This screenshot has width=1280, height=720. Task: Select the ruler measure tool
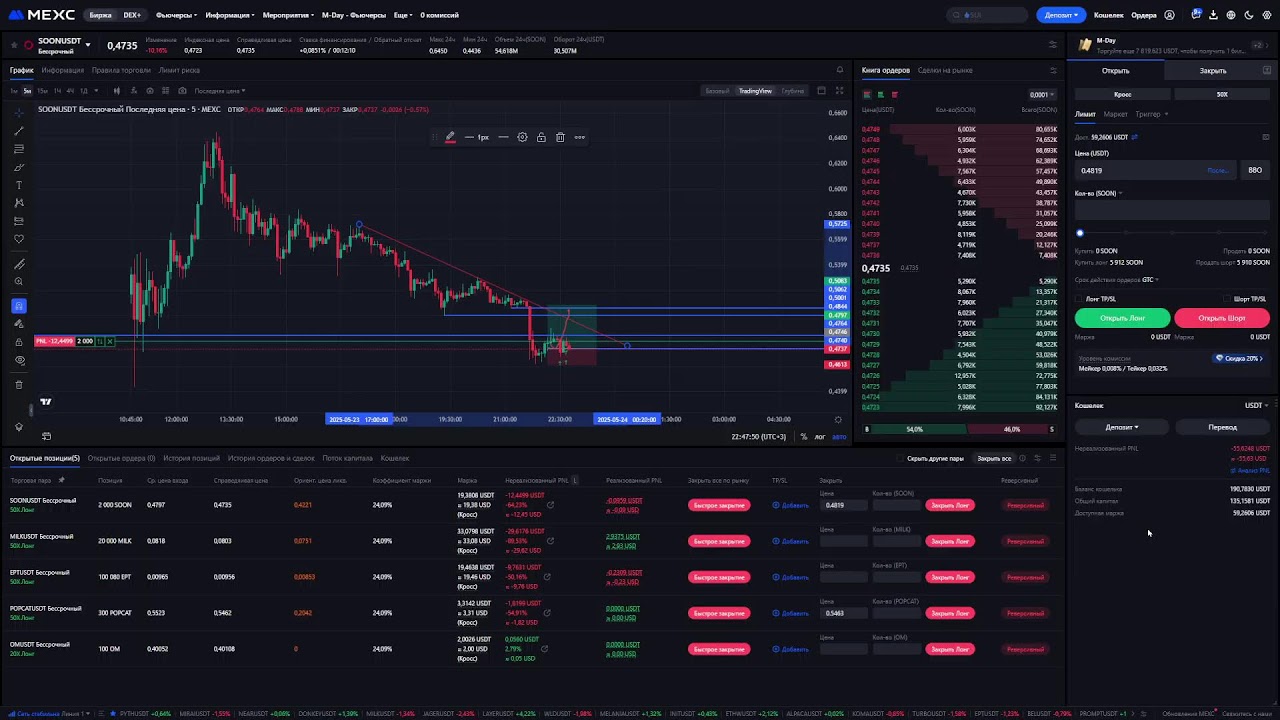click(x=19, y=264)
